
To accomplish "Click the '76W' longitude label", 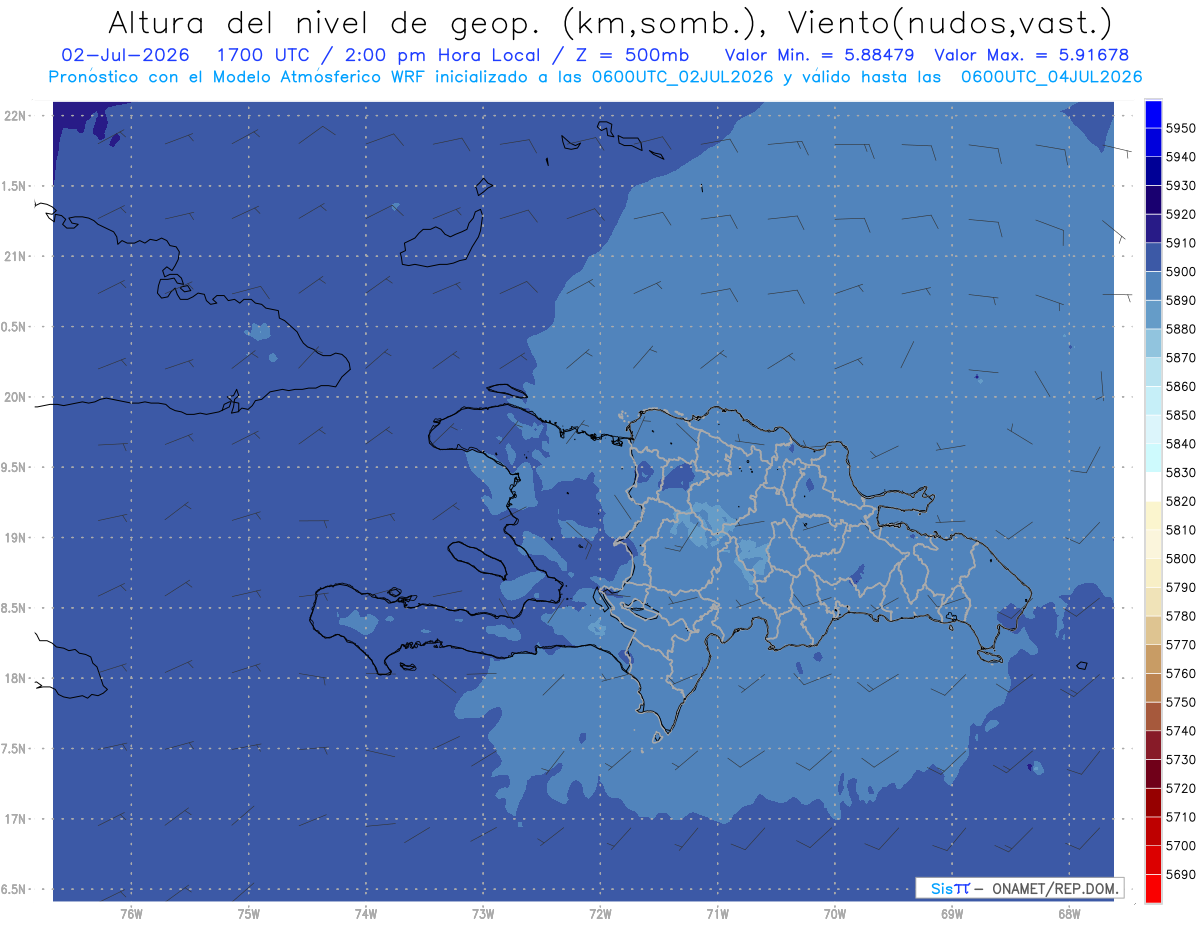I will click(x=131, y=912).
